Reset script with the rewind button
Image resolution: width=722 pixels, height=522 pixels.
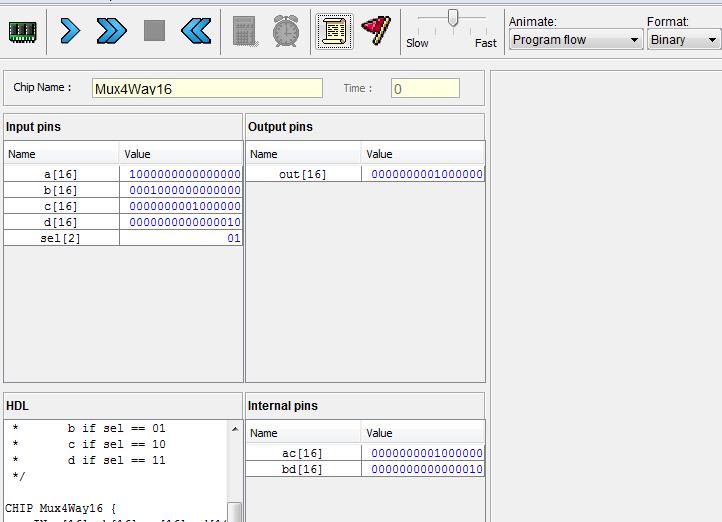(x=196, y=32)
